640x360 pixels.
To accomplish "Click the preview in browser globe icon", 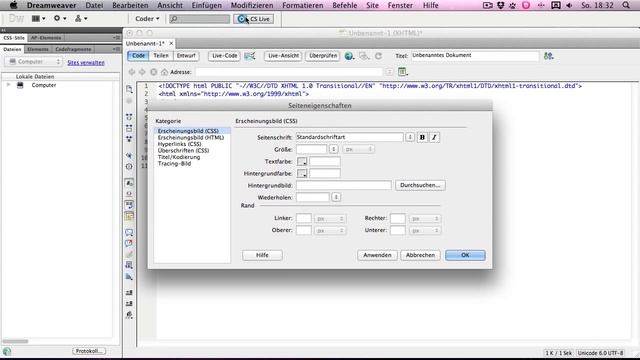I will click(349, 56).
